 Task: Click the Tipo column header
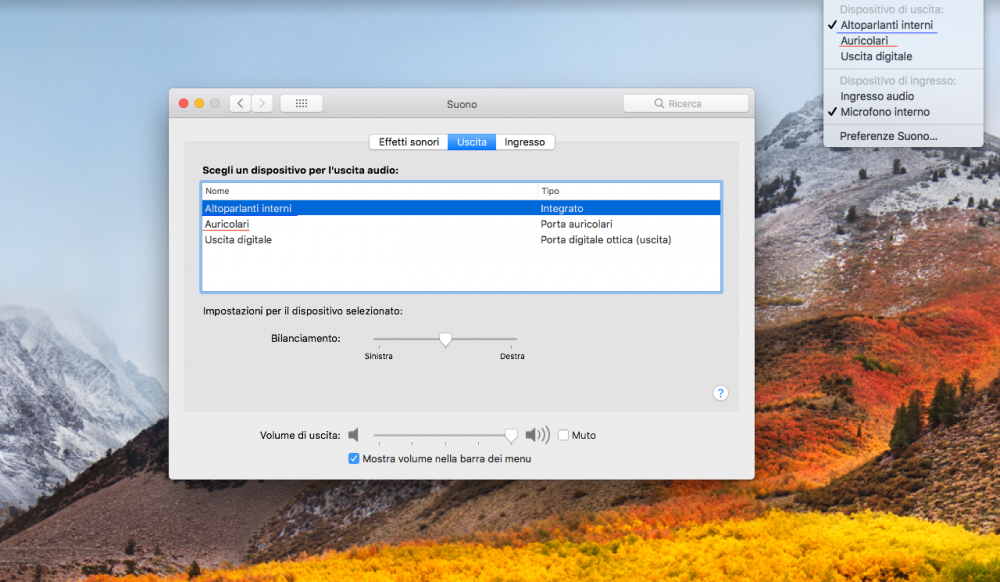[x=629, y=191]
